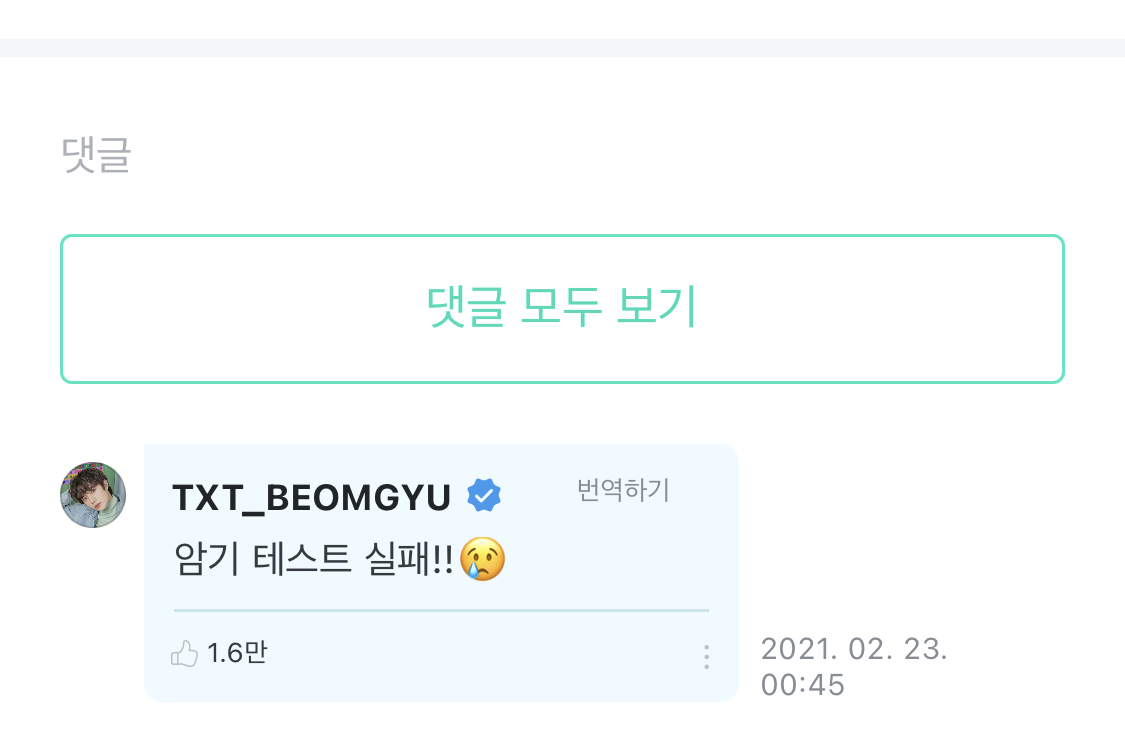Image resolution: width=1125 pixels, height=735 pixels.
Task: Click the word 댓글 in green button
Action: click(x=466, y=306)
